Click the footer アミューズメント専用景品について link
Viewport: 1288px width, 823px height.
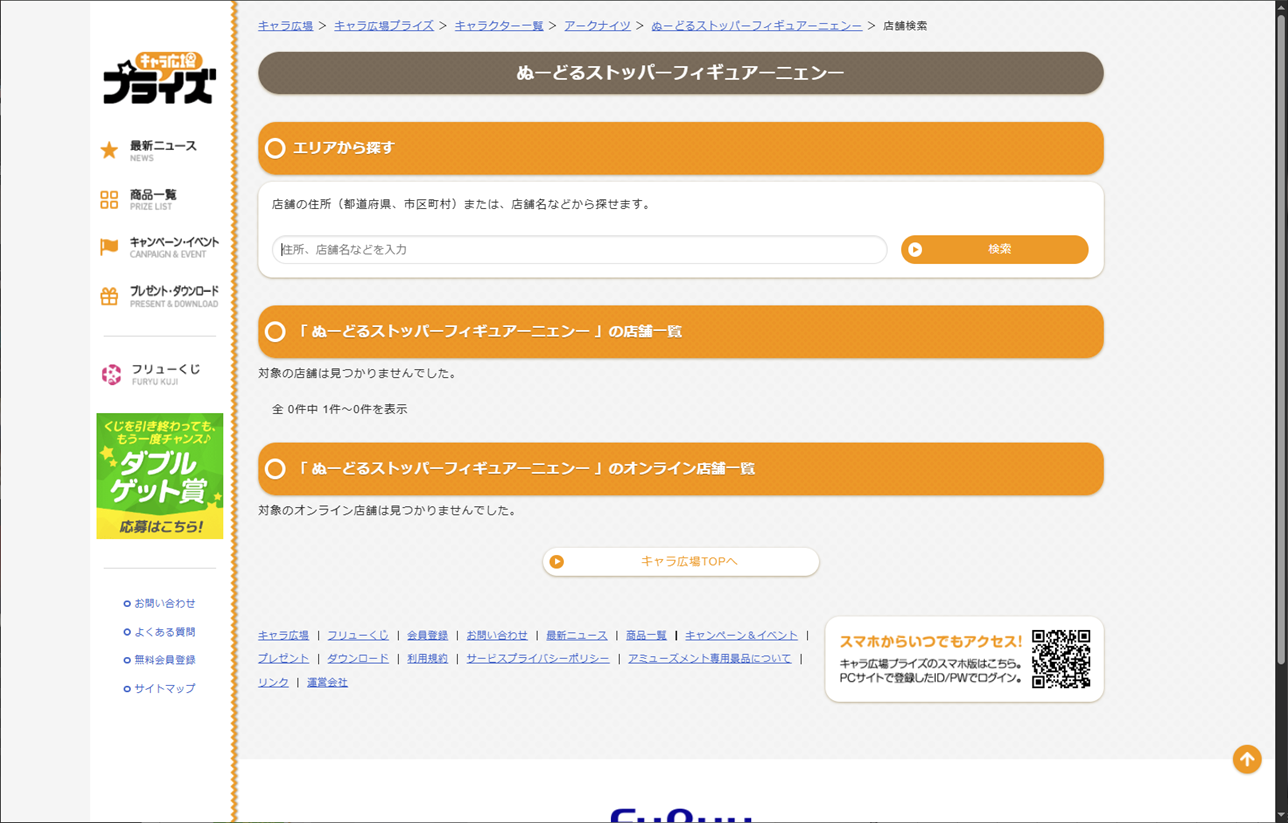click(709, 659)
